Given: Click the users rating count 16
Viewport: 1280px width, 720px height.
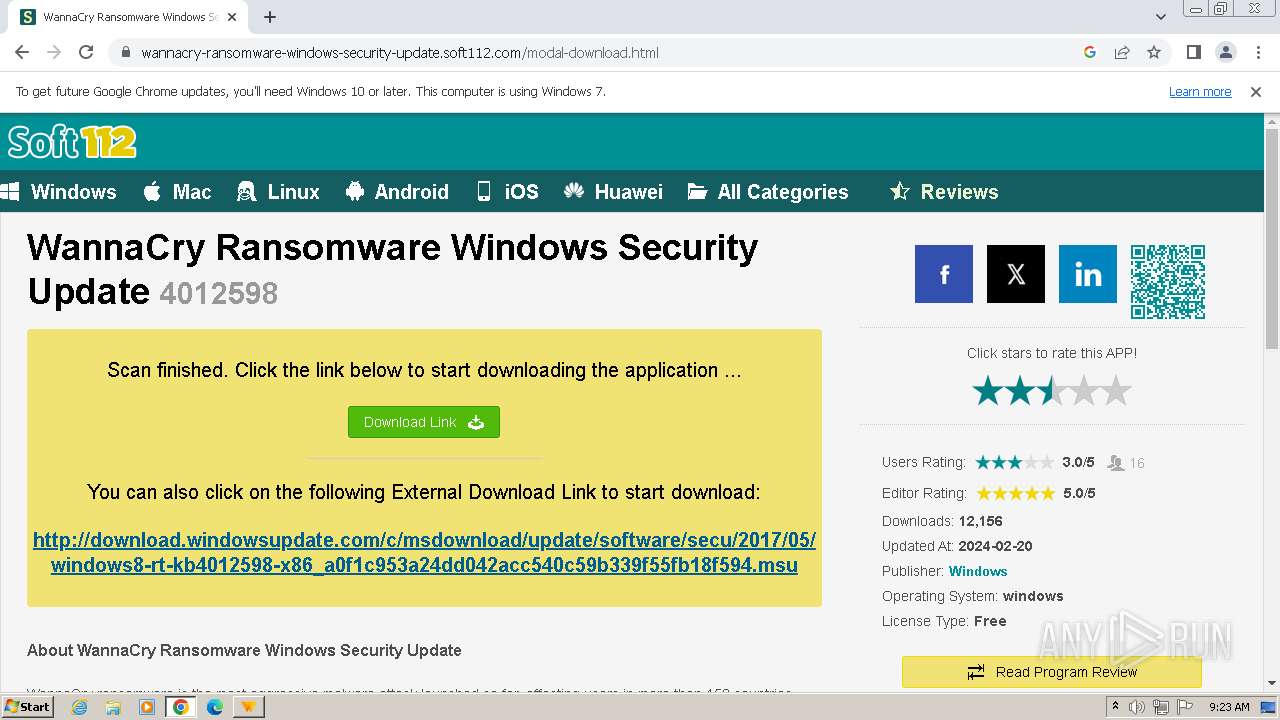Looking at the screenshot, I should 1137,463.
